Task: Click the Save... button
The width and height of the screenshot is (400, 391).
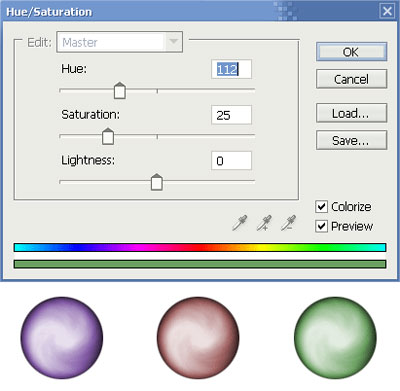Action: pyautogui.click(x=351, y=140)
